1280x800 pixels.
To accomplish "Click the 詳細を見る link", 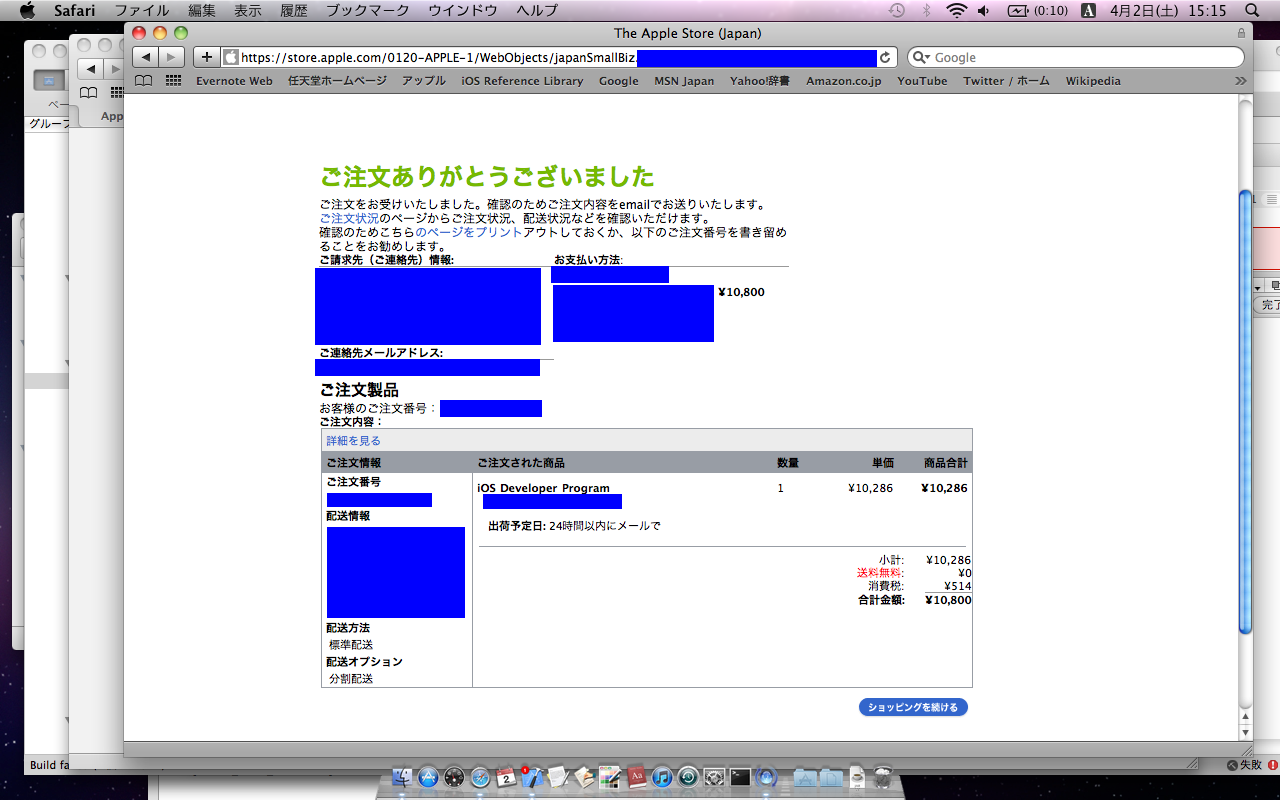I will point(353,441).
